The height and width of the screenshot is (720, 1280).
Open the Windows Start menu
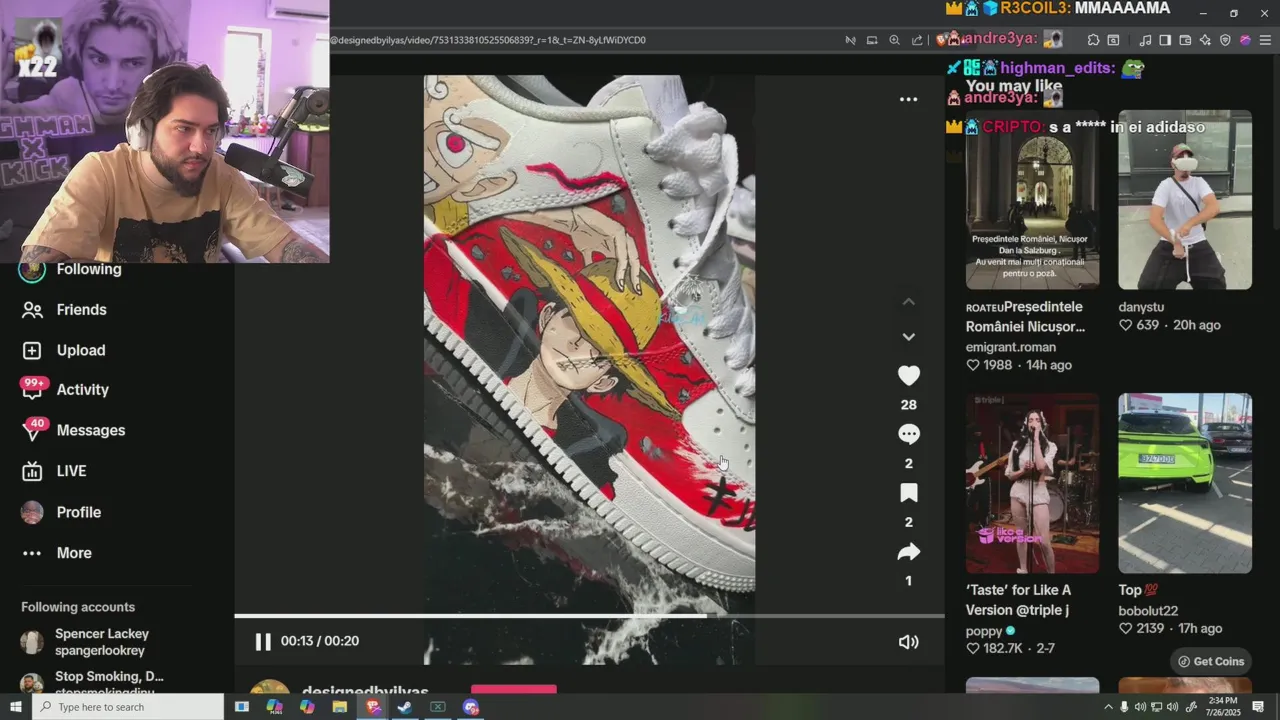click(16, 707)
